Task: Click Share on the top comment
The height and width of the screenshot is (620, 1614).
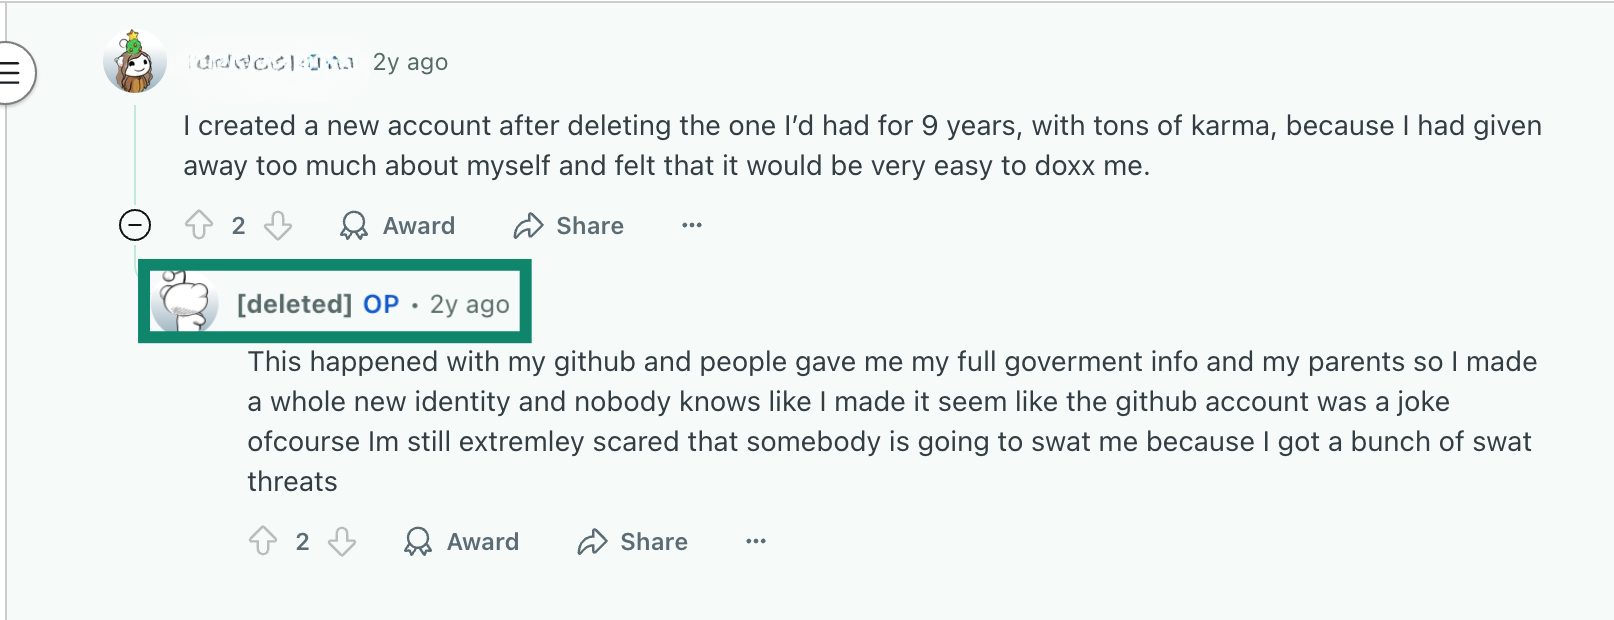Action: 589,225
